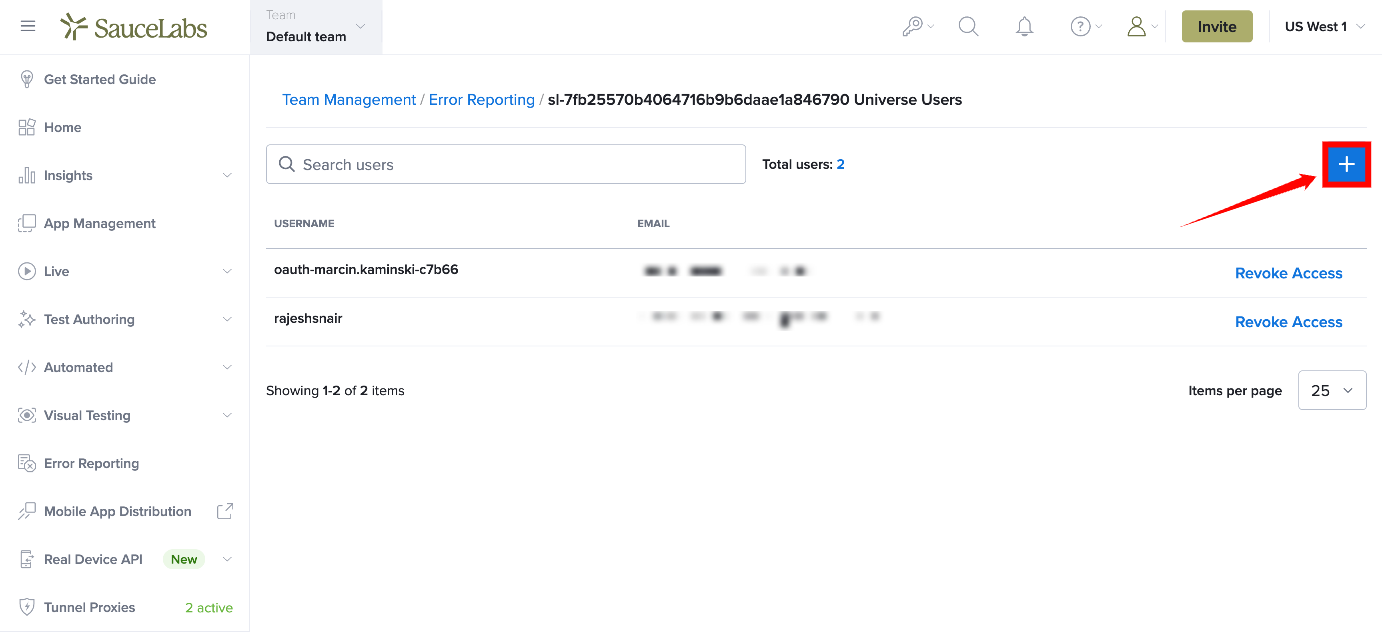Click the Test Authoring sparkle icon
This screenshot has width=1382, height=632.
tap(27, 320)
